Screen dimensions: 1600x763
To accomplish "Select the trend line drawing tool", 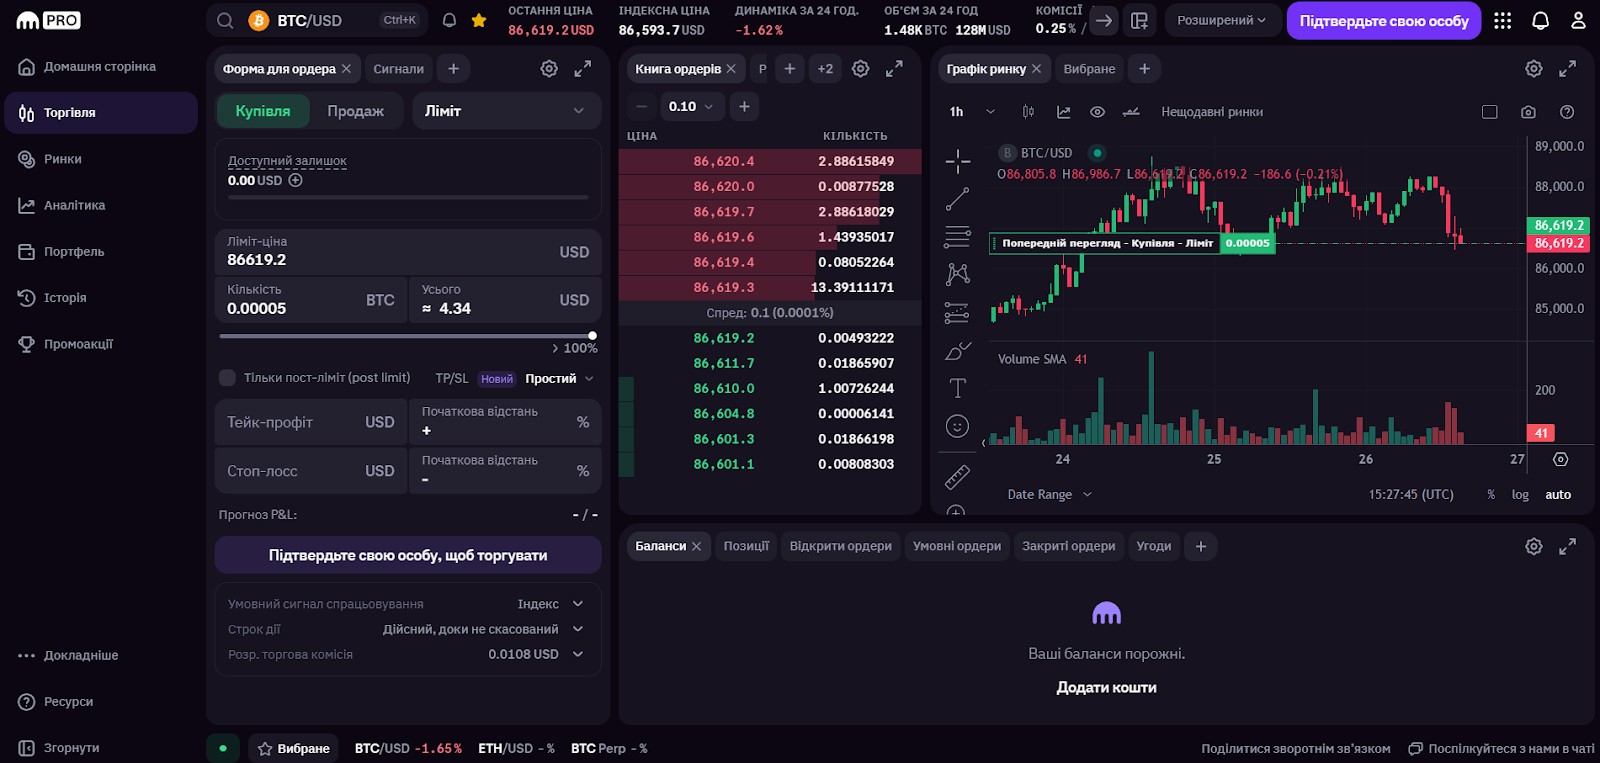I will (957, 199).
